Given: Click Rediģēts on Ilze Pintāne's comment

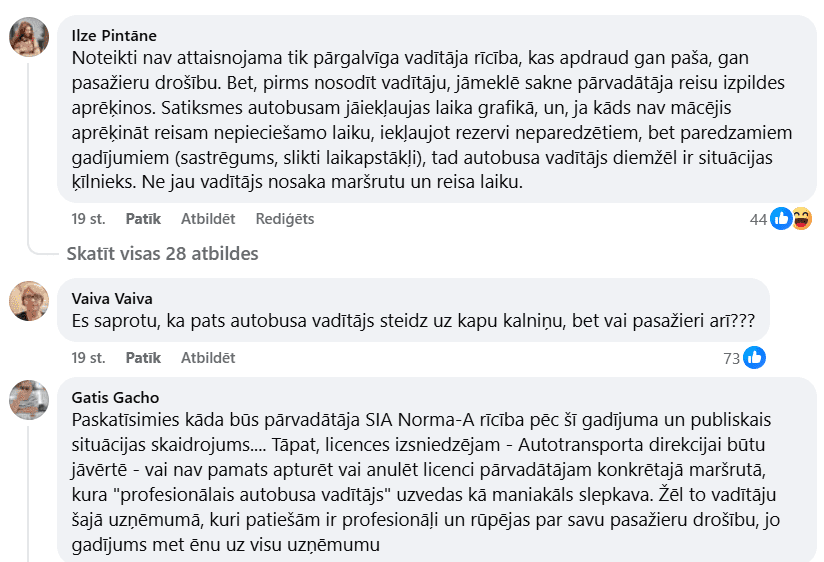Looking at the screenshot, I should 284,219.
